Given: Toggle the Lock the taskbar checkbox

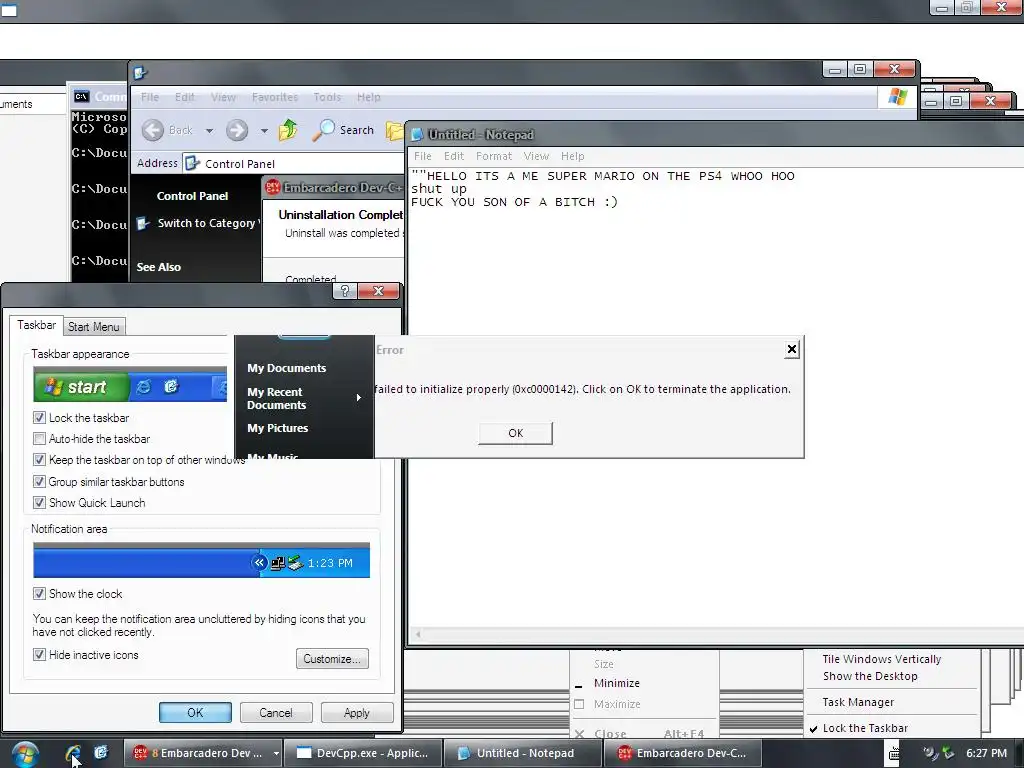Looking at the screenshot, I should point(39,417).
